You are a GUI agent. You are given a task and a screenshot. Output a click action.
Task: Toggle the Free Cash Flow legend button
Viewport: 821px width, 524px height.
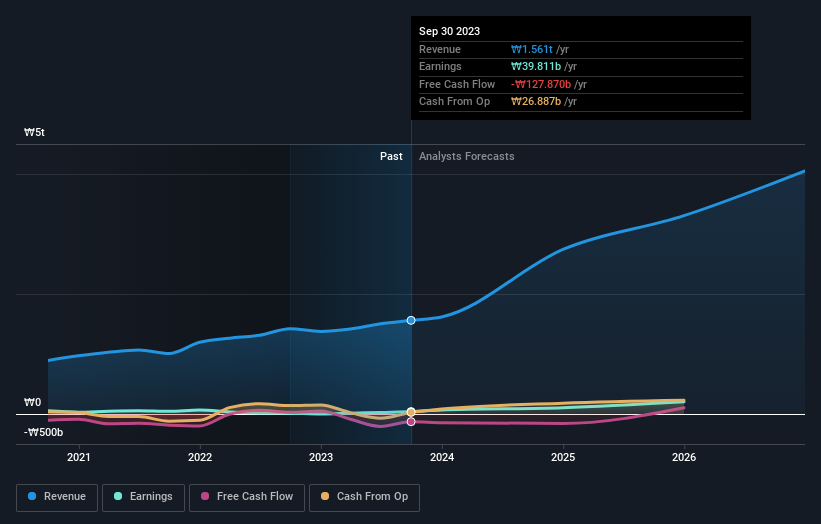tap(247, 497)
